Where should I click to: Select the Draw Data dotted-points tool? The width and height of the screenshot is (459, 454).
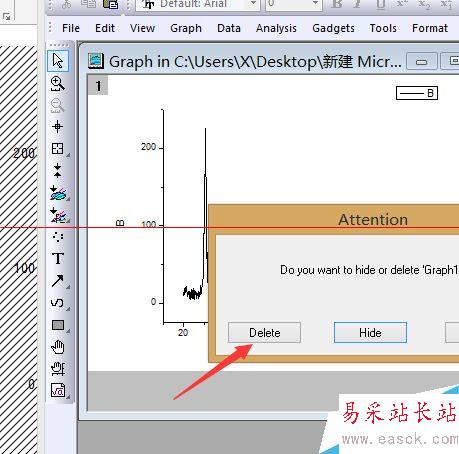58,237
